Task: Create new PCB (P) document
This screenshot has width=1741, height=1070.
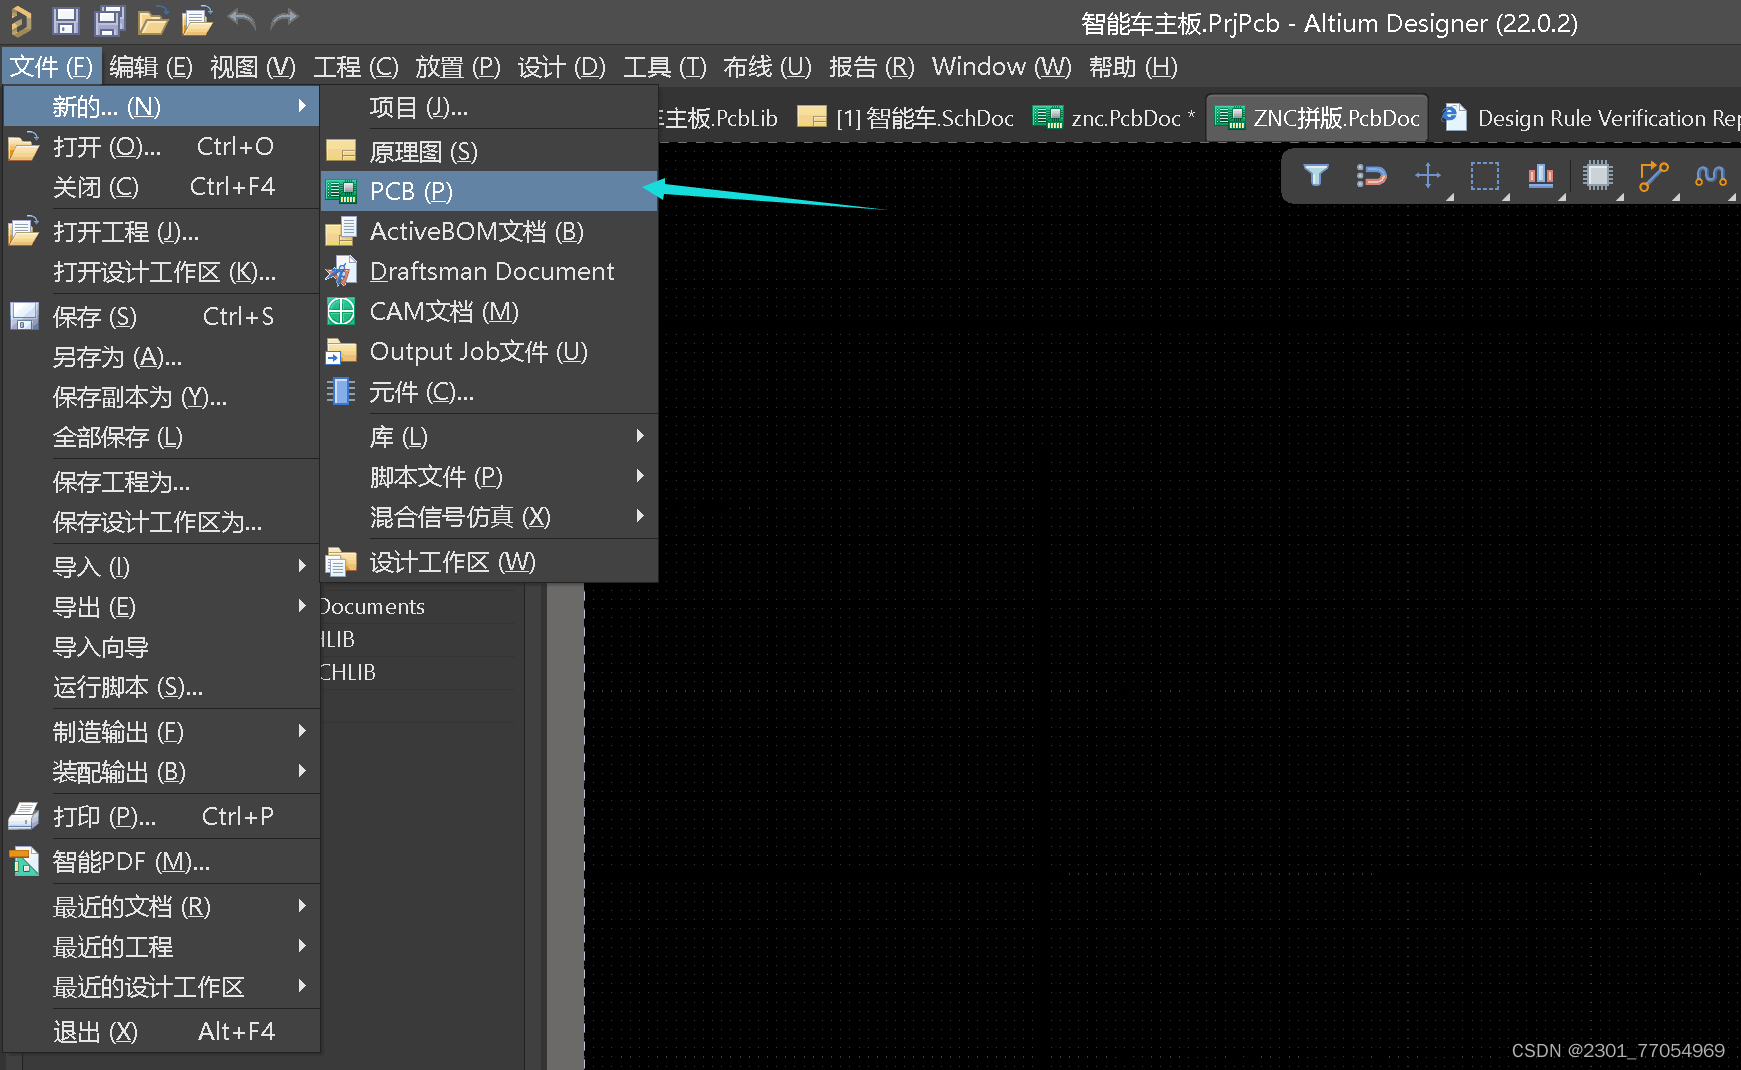Action: click(489, 191)
